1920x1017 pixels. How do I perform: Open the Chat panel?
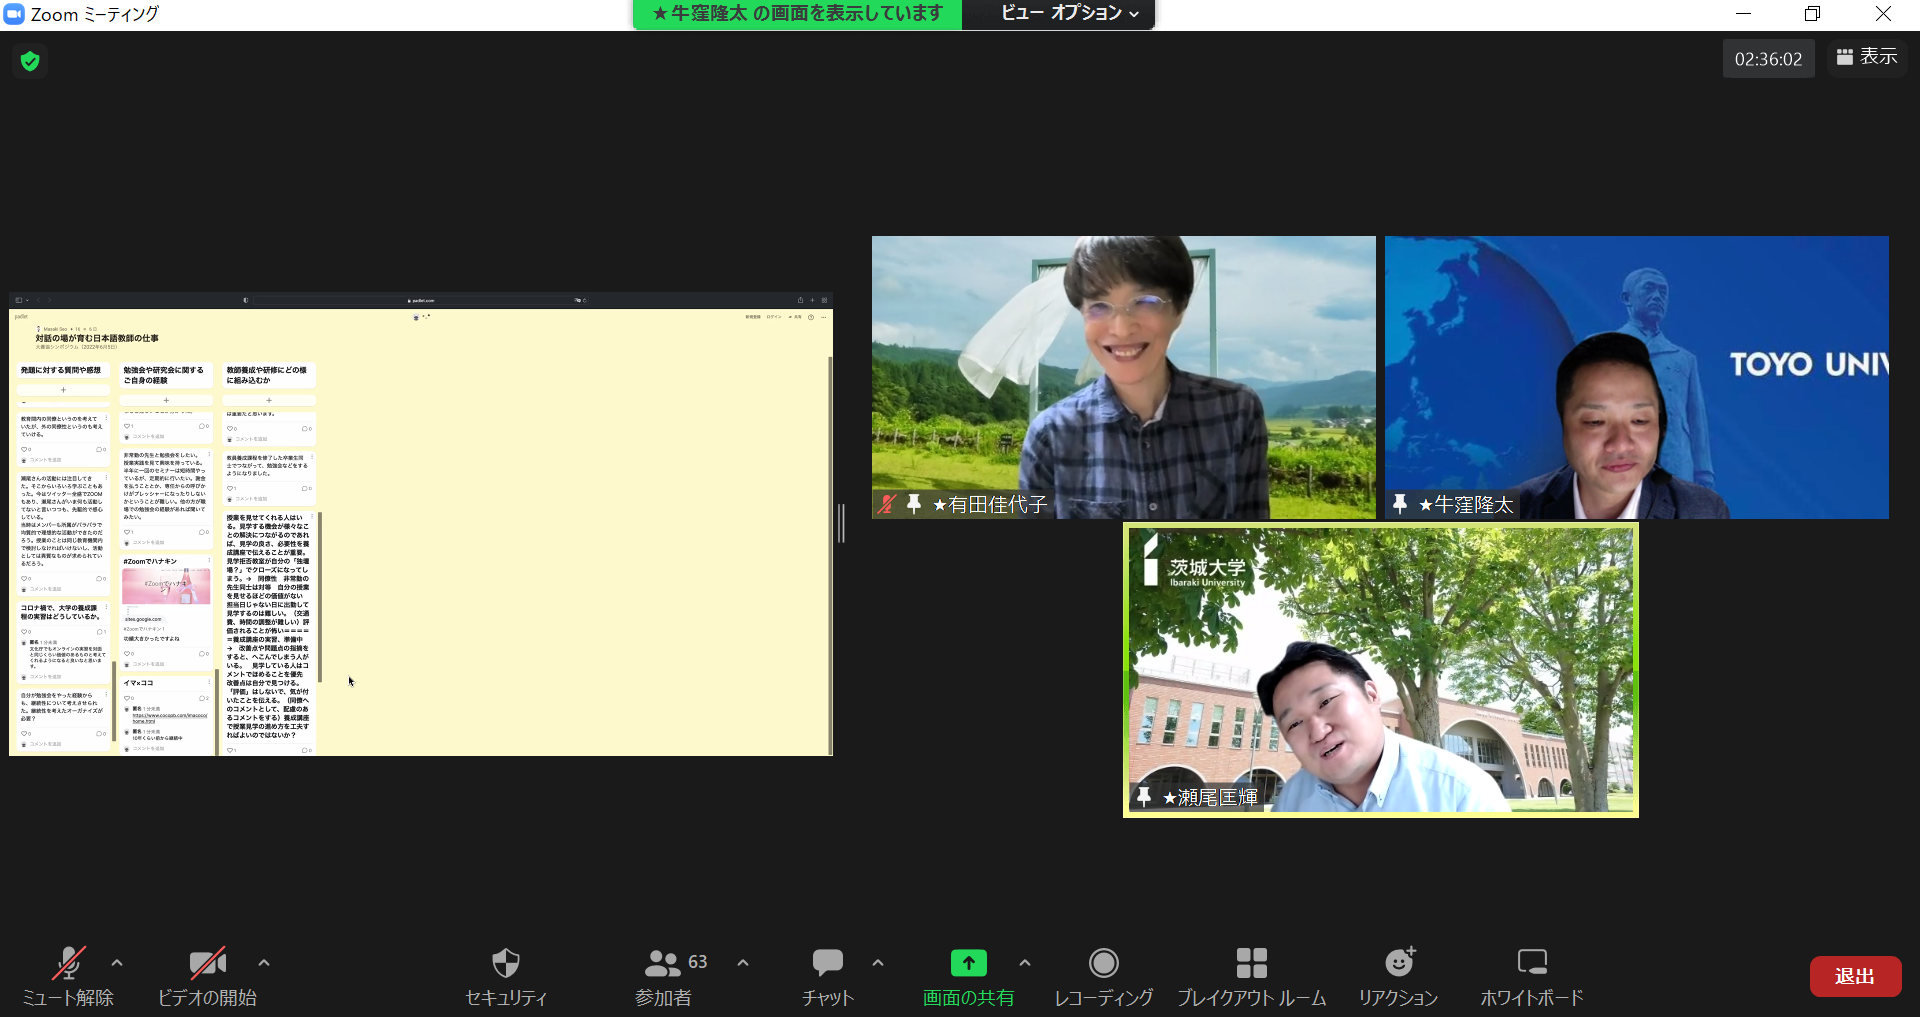pos(827,964)
